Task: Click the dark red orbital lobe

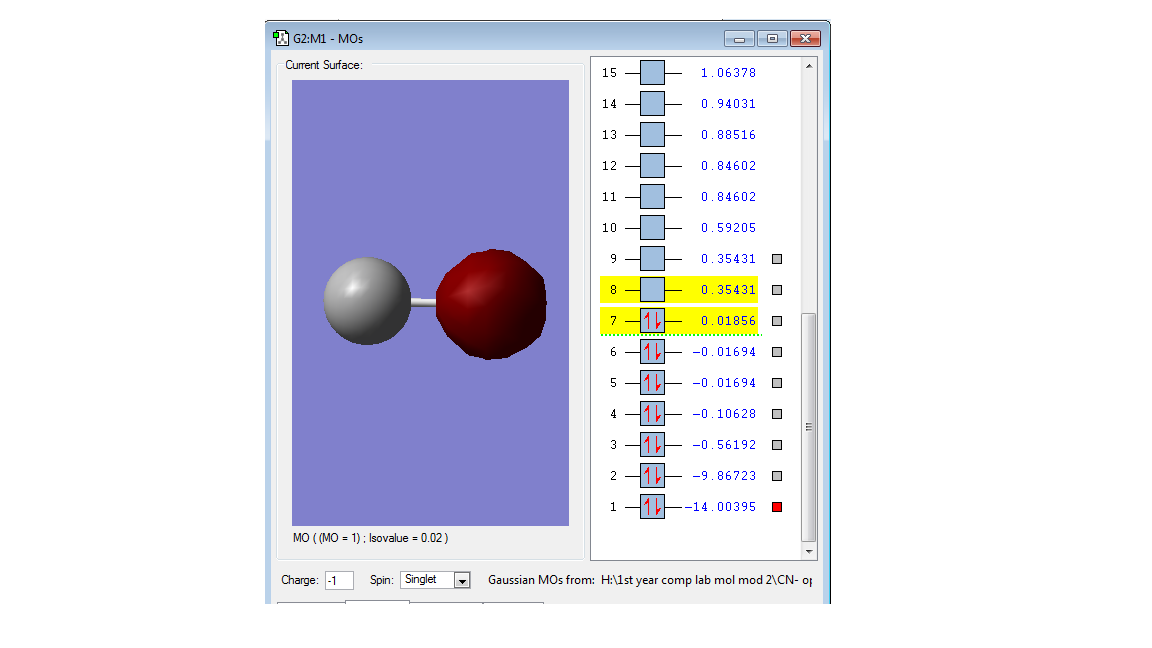Action: point(492,304)
